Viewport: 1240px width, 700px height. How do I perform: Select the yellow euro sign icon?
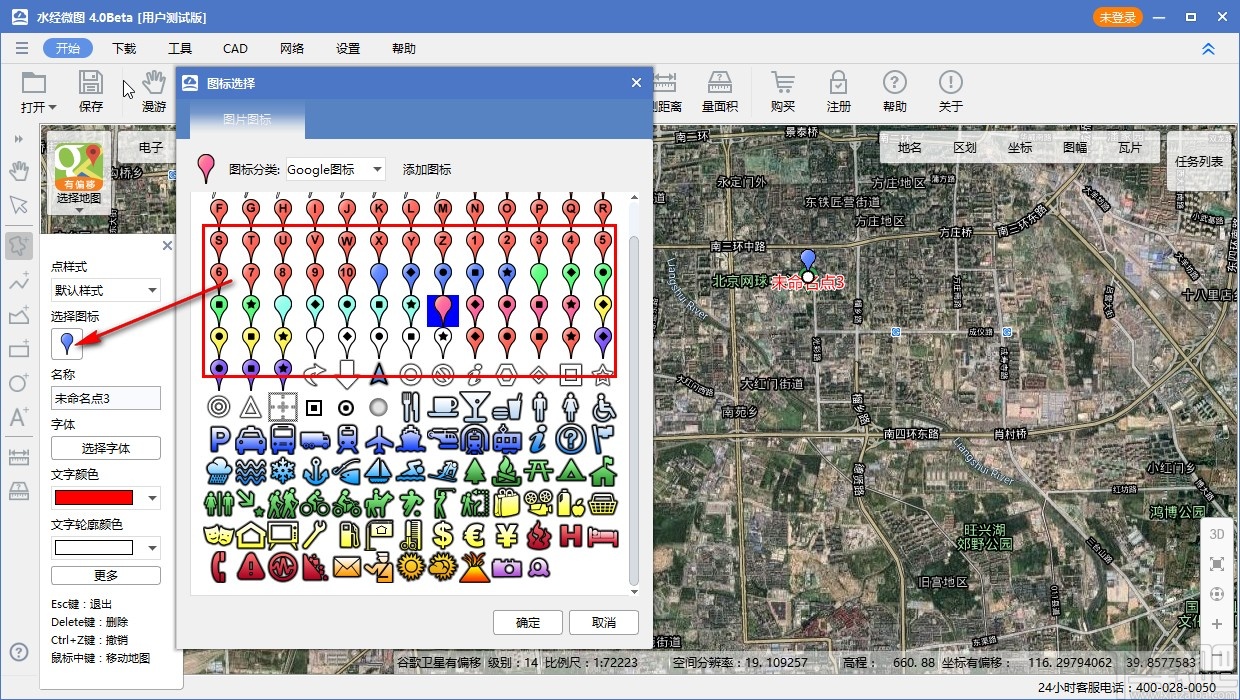(475, 535)
